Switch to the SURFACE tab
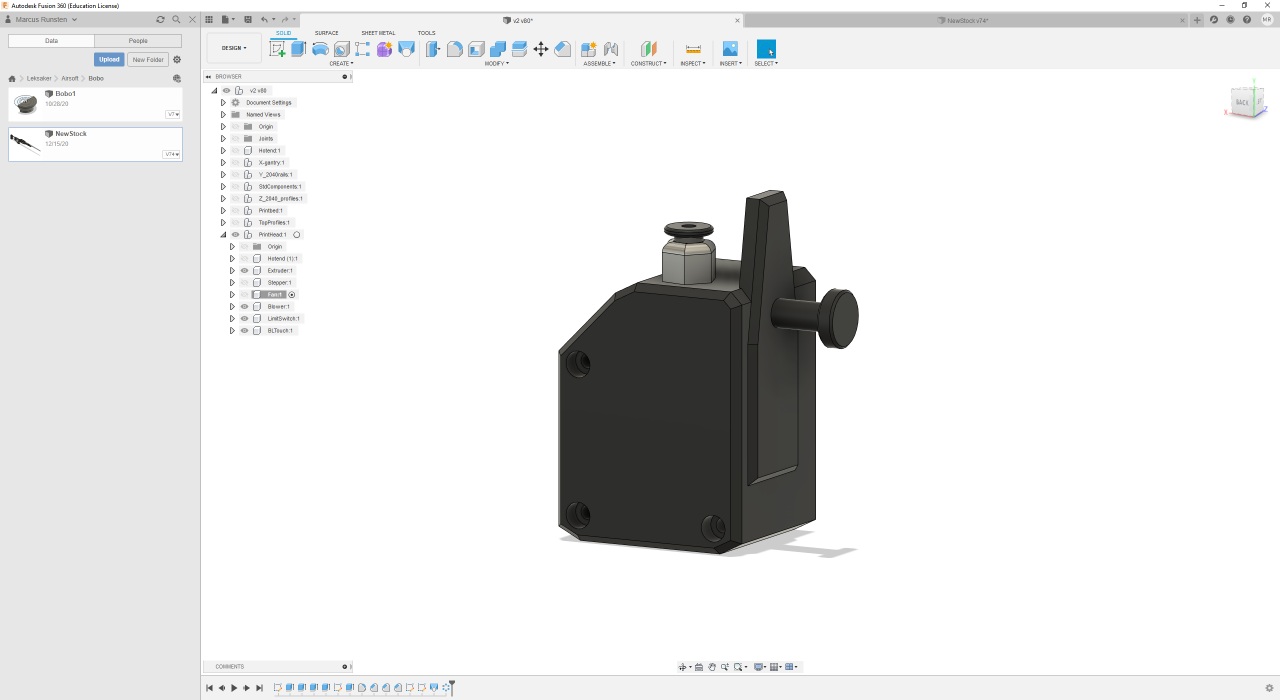 click(x=327, y=33)
